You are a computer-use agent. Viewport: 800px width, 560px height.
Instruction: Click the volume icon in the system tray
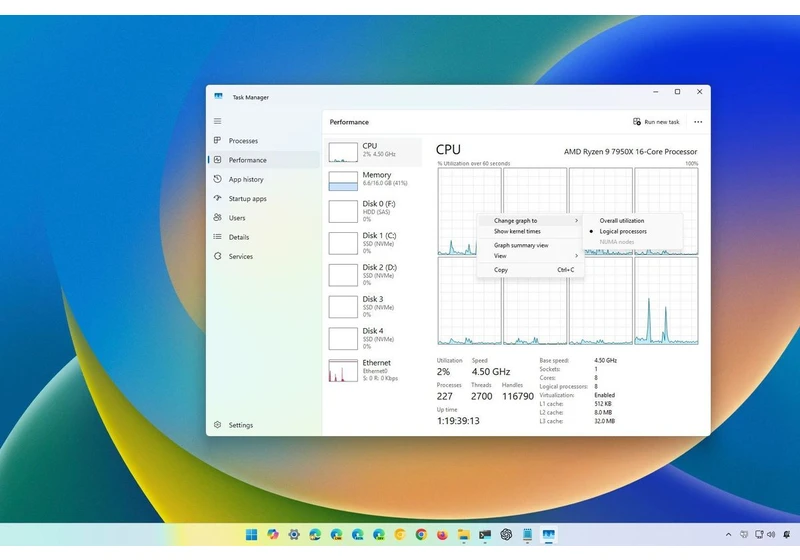(771, 534)
